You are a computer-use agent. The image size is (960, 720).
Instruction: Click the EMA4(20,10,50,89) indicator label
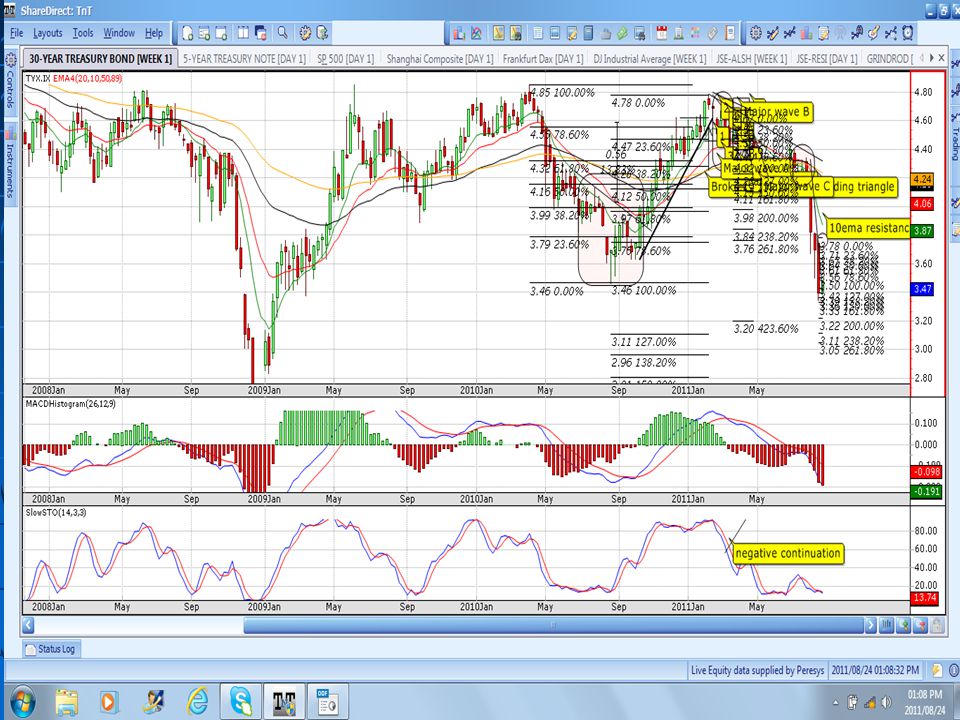point(88,78)
